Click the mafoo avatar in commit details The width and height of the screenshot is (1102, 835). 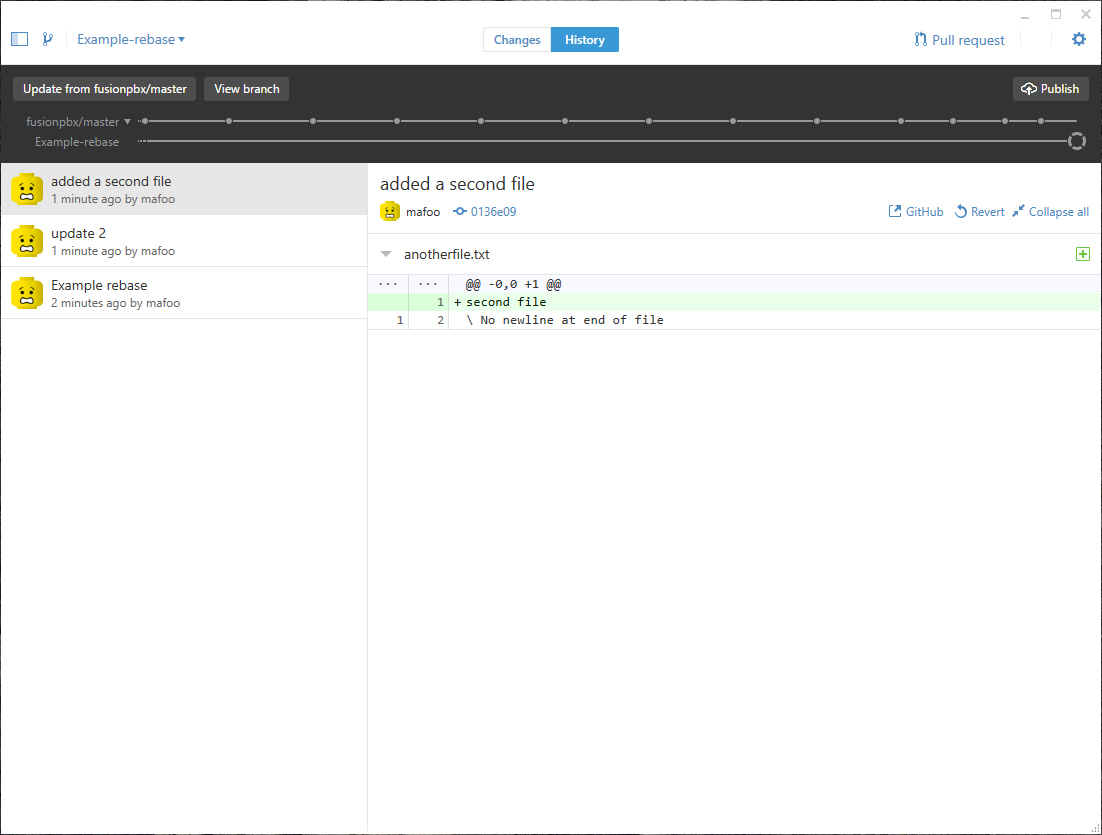click(x=390, y=212)
